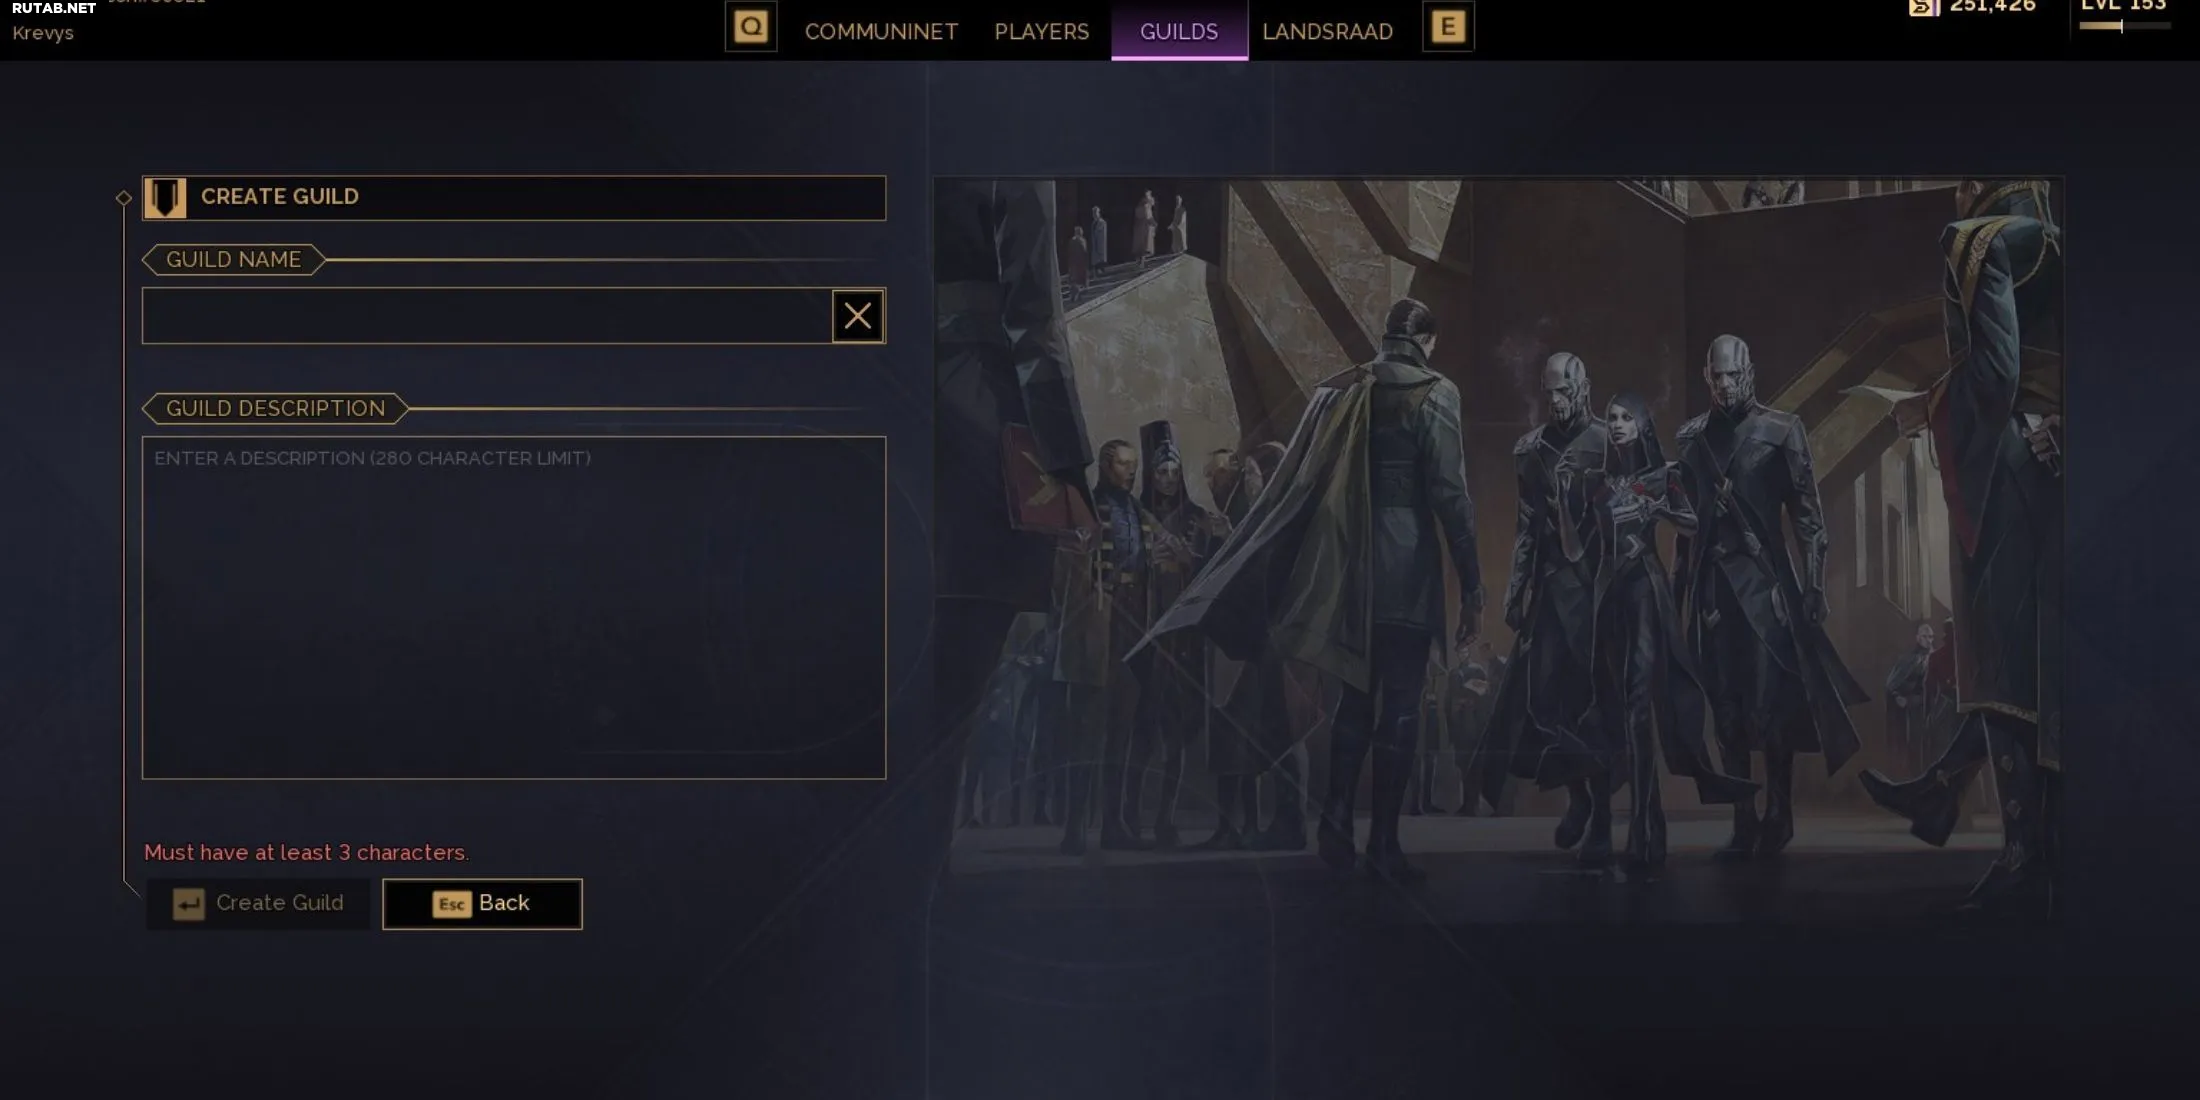This screenshot has height=1100, width=2200.
Task: Switch to the Players tab
Action: pos(1041,32)
